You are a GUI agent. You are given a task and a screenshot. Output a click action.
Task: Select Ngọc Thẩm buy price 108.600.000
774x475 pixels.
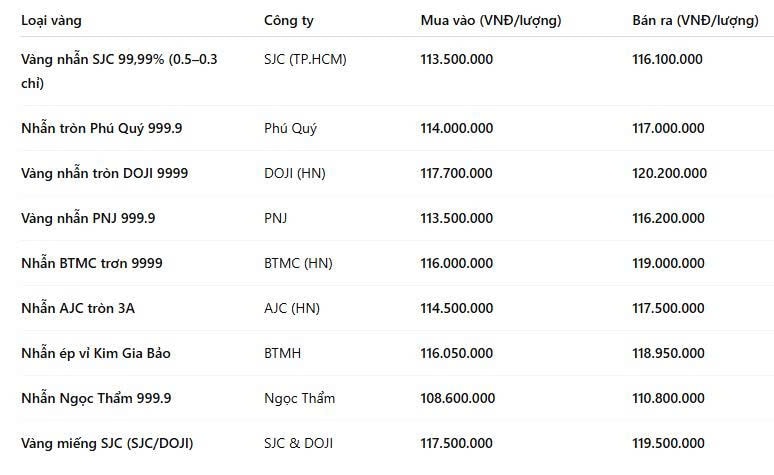(458, 398)
